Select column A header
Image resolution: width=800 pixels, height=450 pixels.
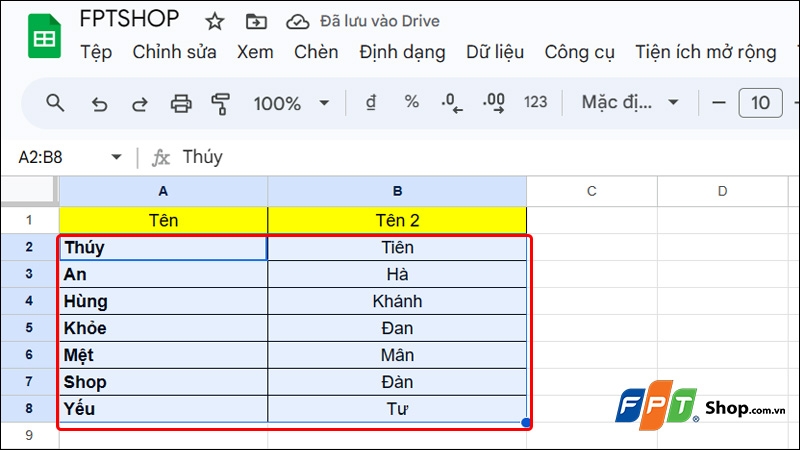point(163,191)
